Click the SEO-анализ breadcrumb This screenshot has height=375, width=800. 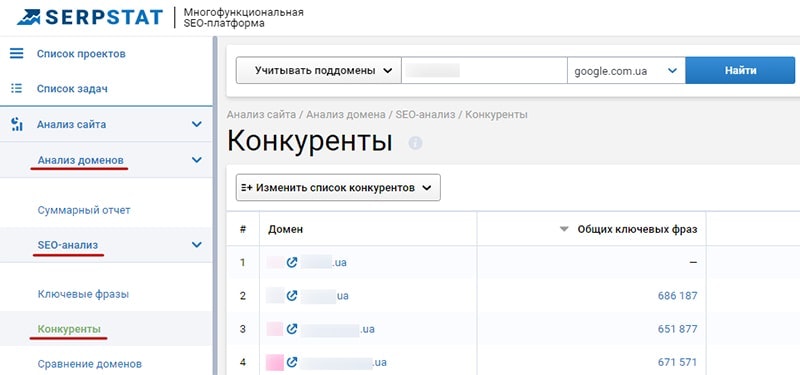point(425,115)
